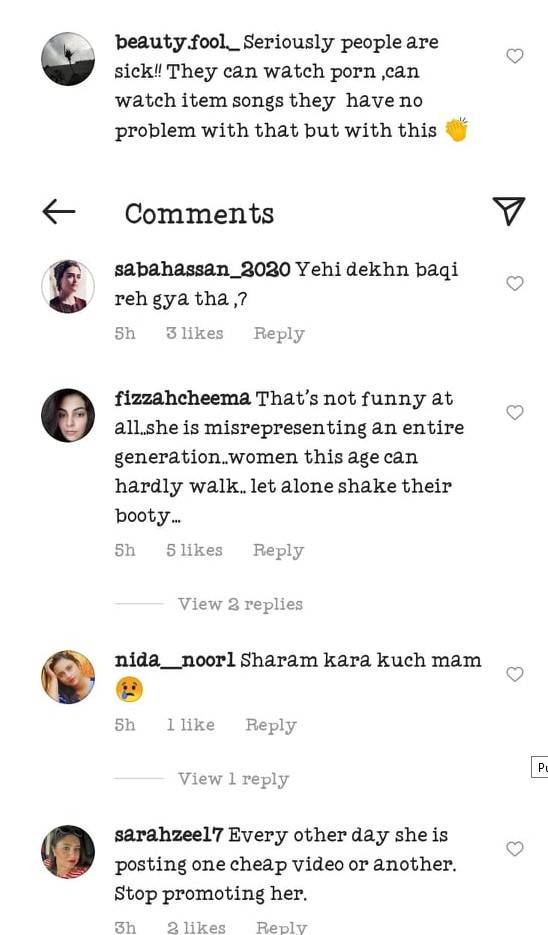Tap heart next to nida__noor1 comment
Image resolution: width=548 pixels, height=935 pixels.
coord(515,674)
